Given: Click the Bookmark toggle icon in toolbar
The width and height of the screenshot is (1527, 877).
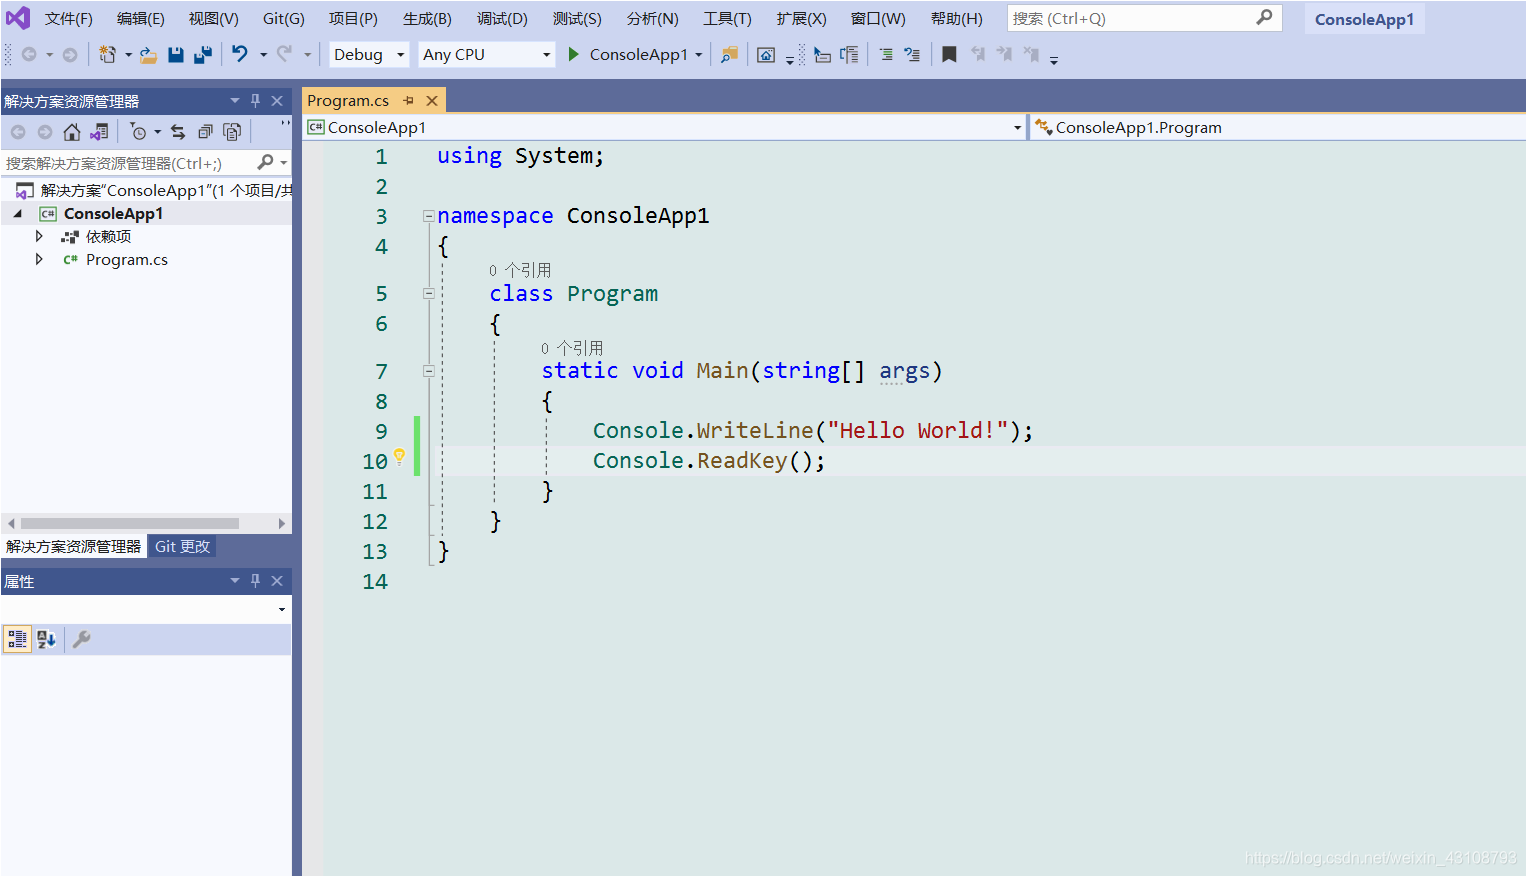Looking at the screenshot, I should tap(949, 54).
